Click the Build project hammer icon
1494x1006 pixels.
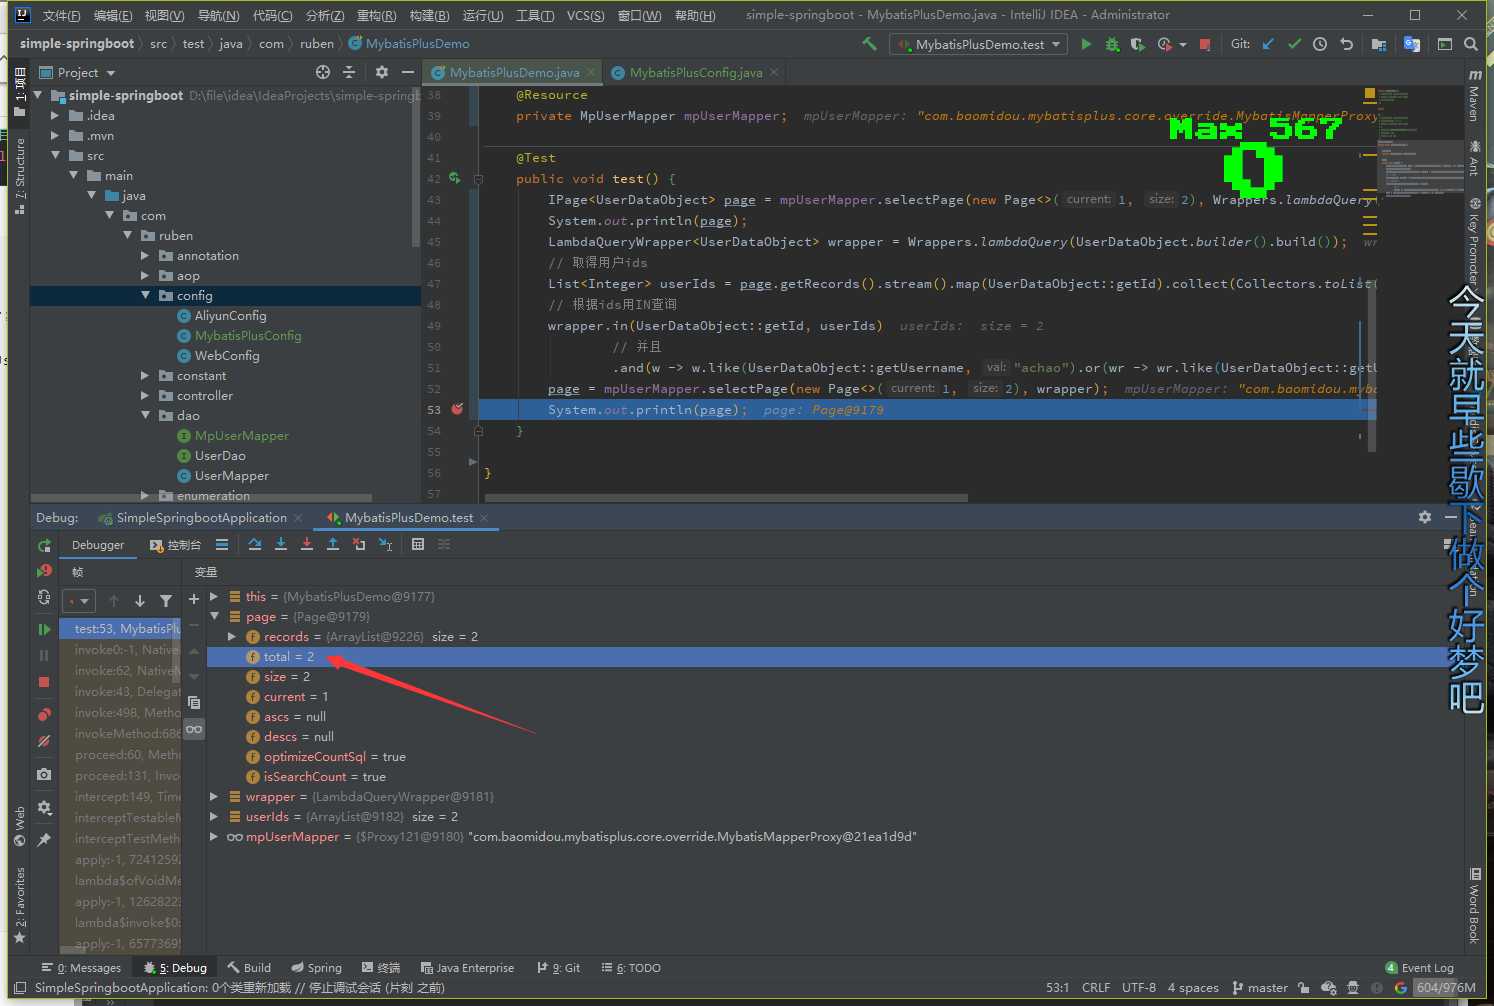[869, 44]
